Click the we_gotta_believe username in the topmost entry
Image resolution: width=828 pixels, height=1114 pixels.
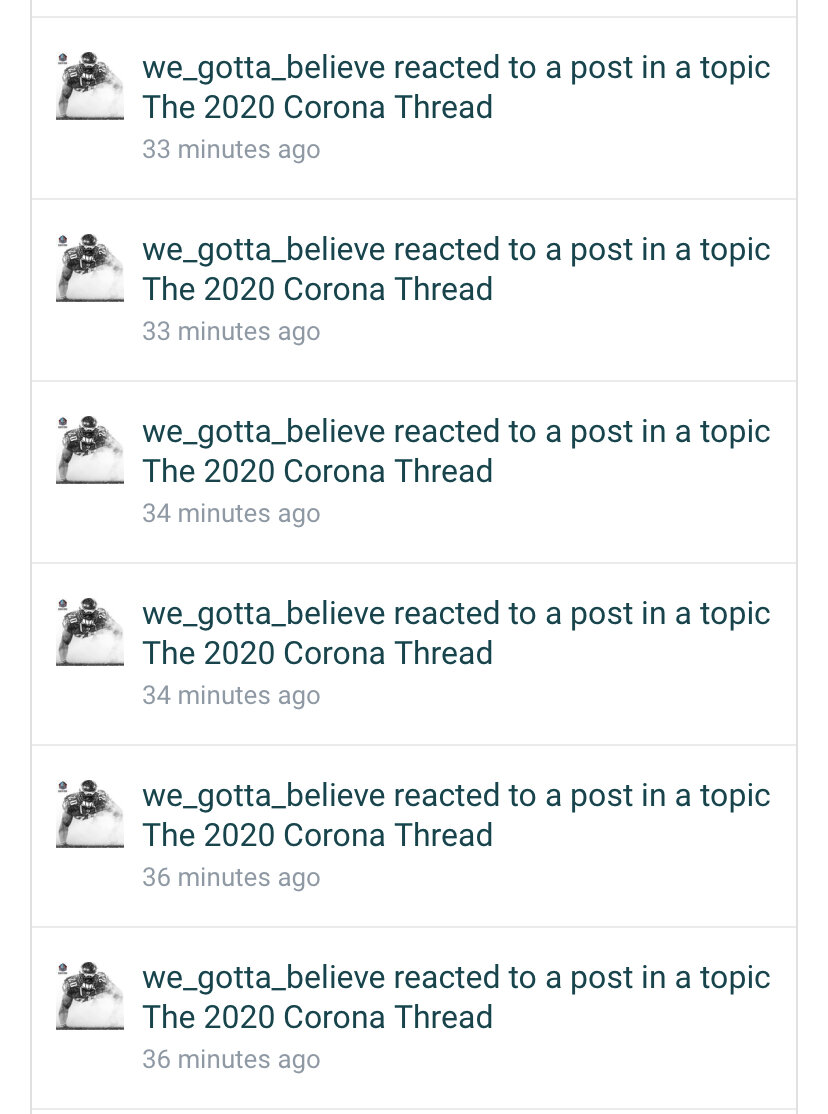coord(263,68)
